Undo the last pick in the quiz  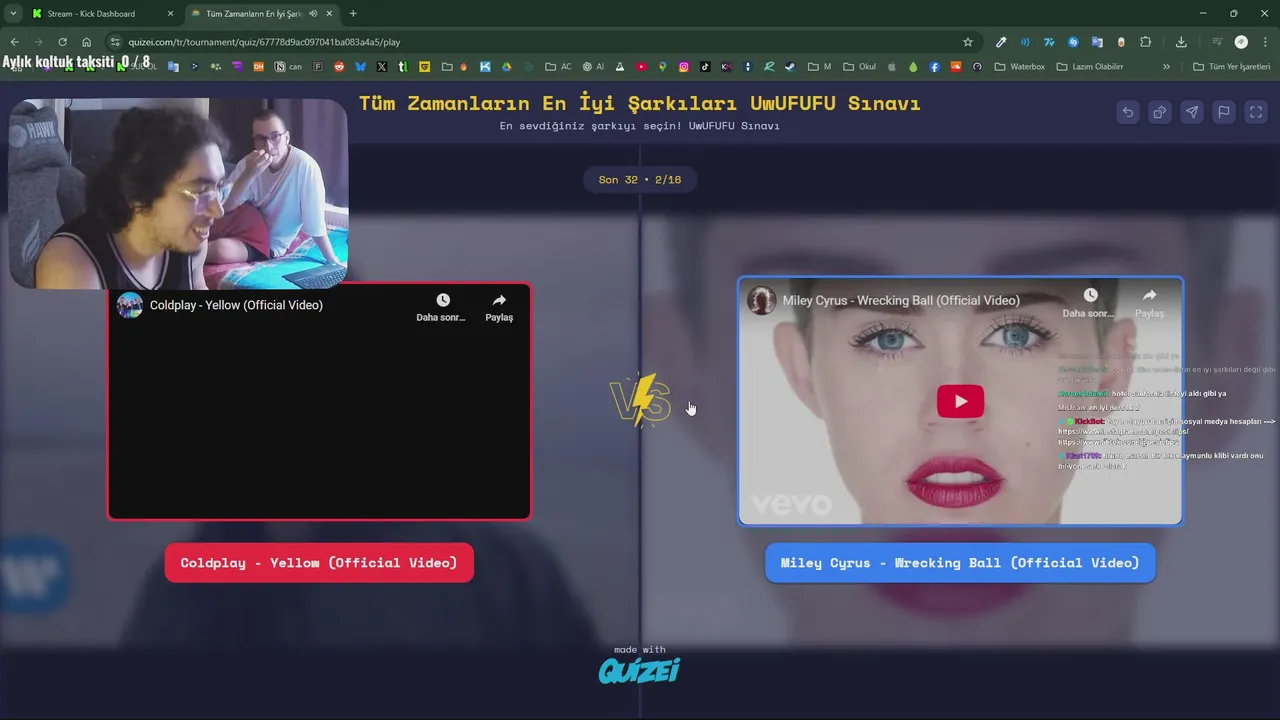tap(1128, 112)
